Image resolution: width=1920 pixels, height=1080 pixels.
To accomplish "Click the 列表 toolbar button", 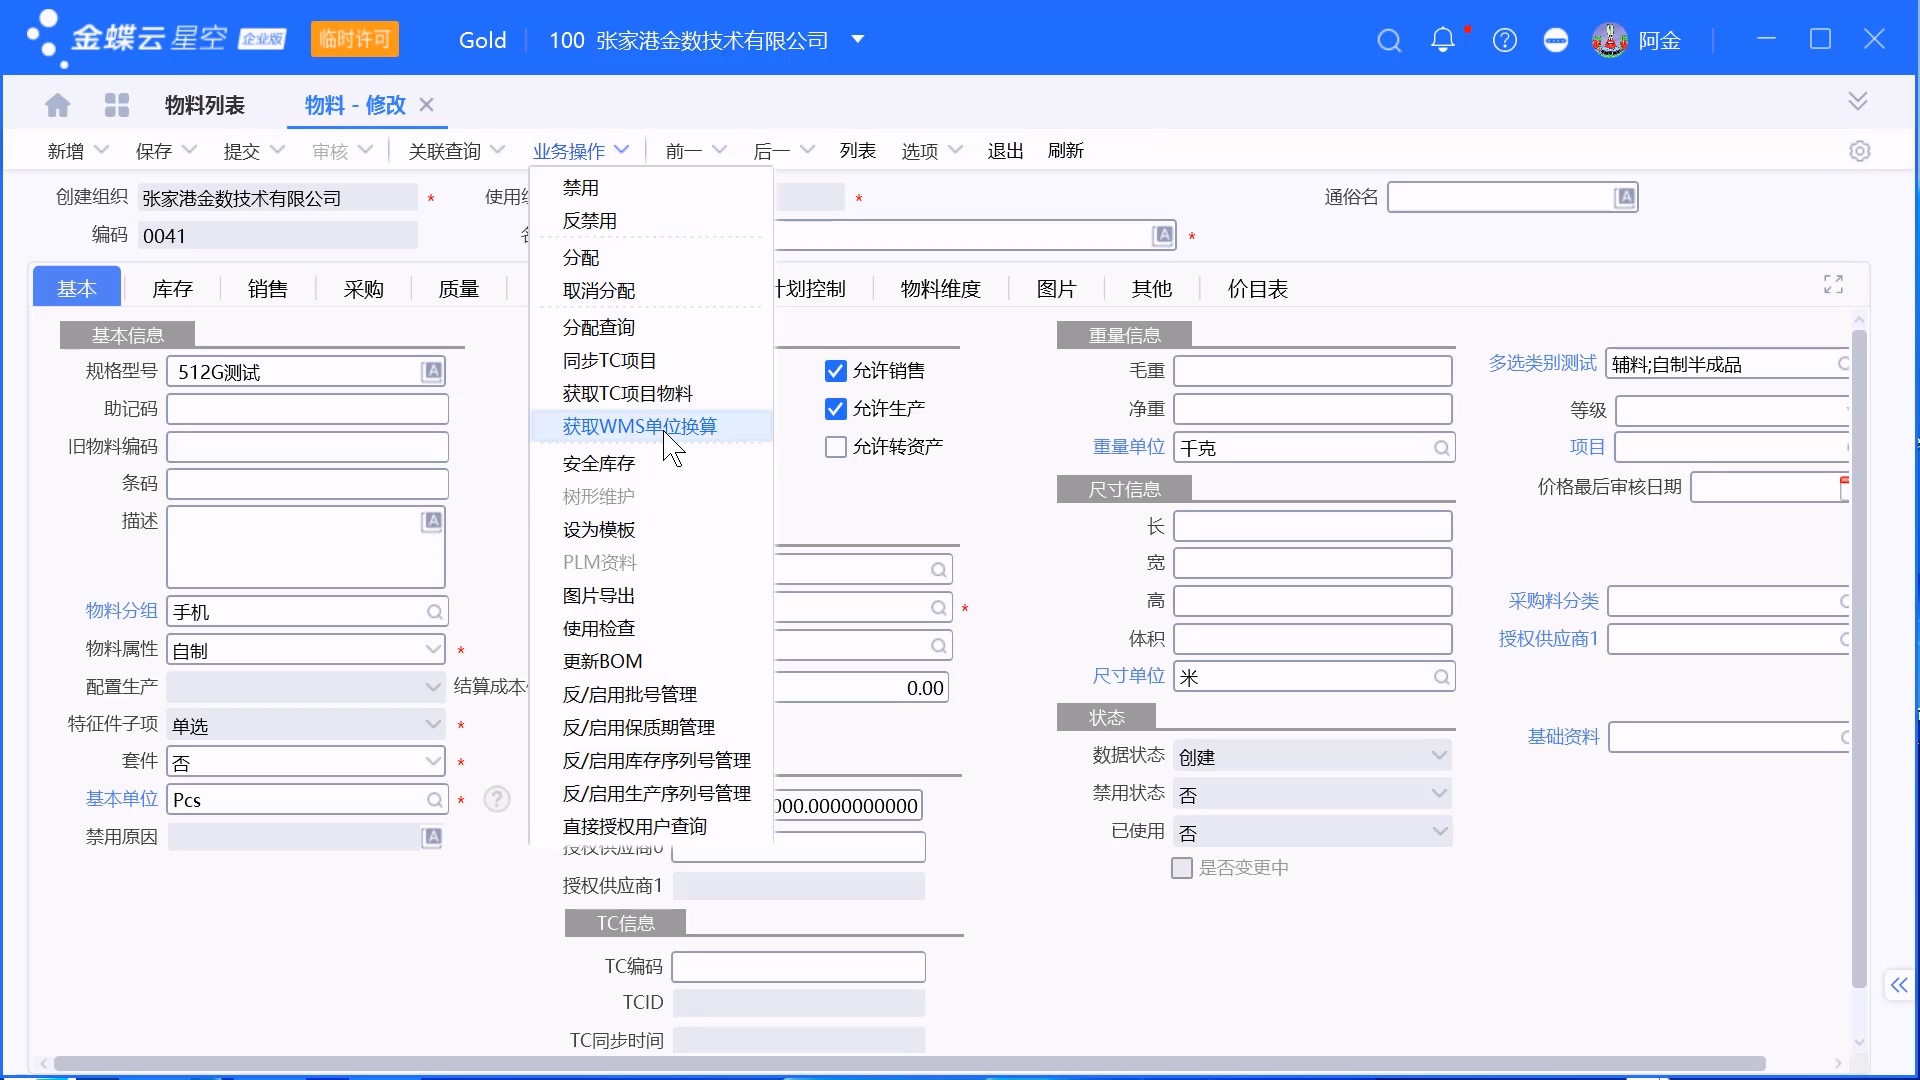I will click(x=857, y=151).
